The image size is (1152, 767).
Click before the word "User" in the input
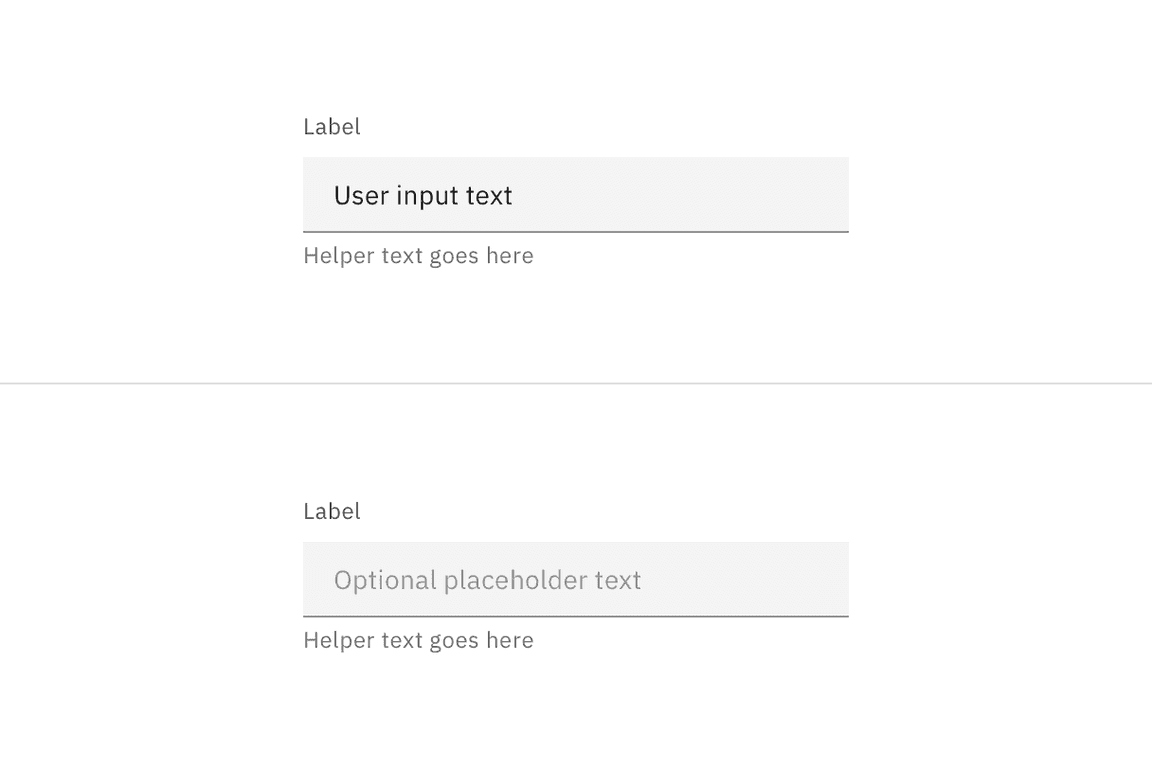pyautogui.click(x=335, y=195)
